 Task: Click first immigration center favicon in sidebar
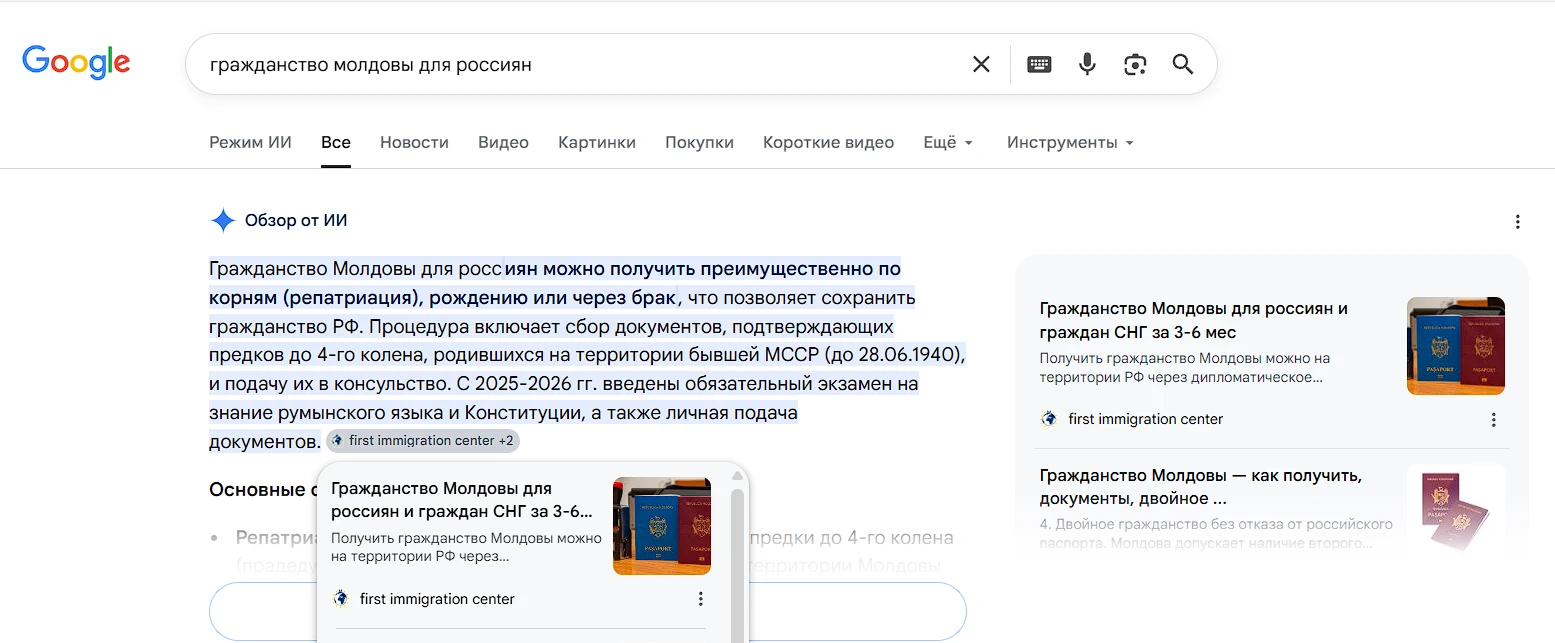click(x=1049, y=419)
